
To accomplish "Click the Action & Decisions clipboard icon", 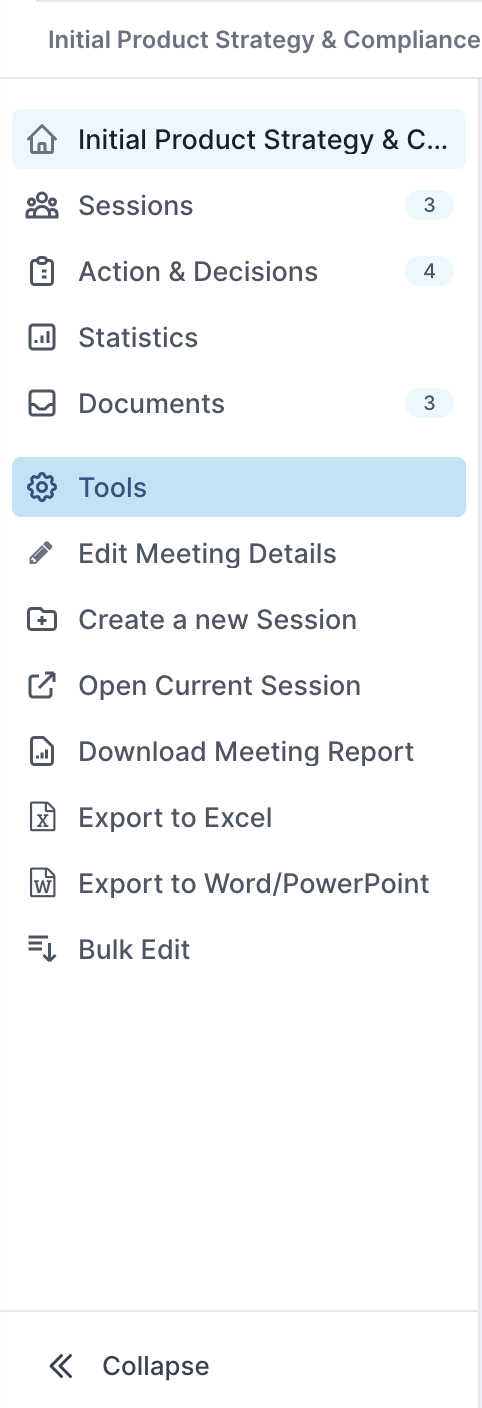I will (x=42, y=272).
